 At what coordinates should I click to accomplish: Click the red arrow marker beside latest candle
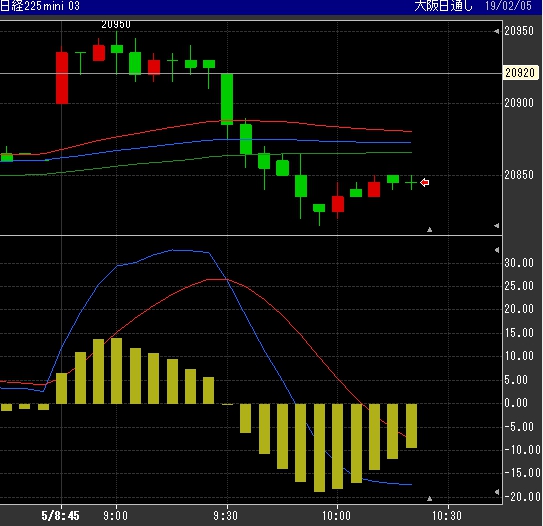(x=425, y=182)
